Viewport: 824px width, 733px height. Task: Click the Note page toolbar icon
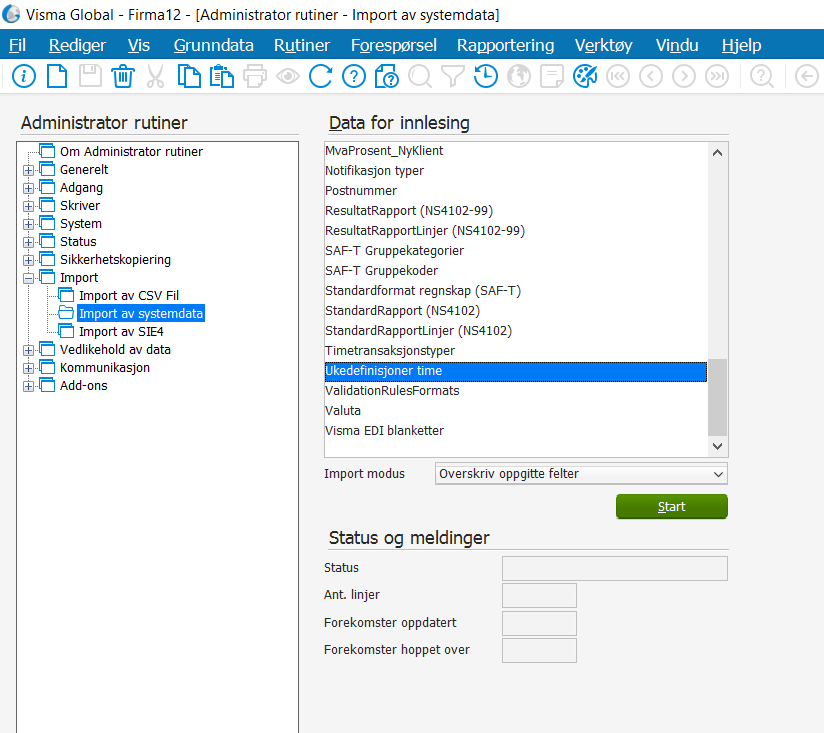[552, 76]
